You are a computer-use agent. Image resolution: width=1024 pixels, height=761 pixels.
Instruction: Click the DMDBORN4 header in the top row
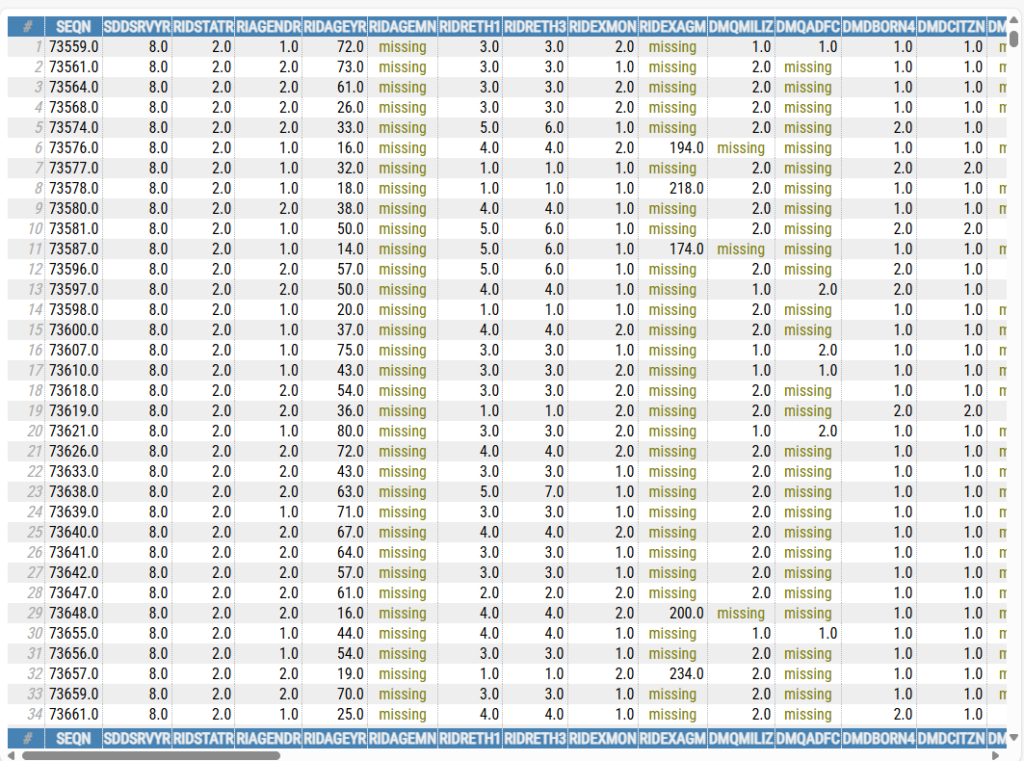pyautogui.click(x=878, y=26)
